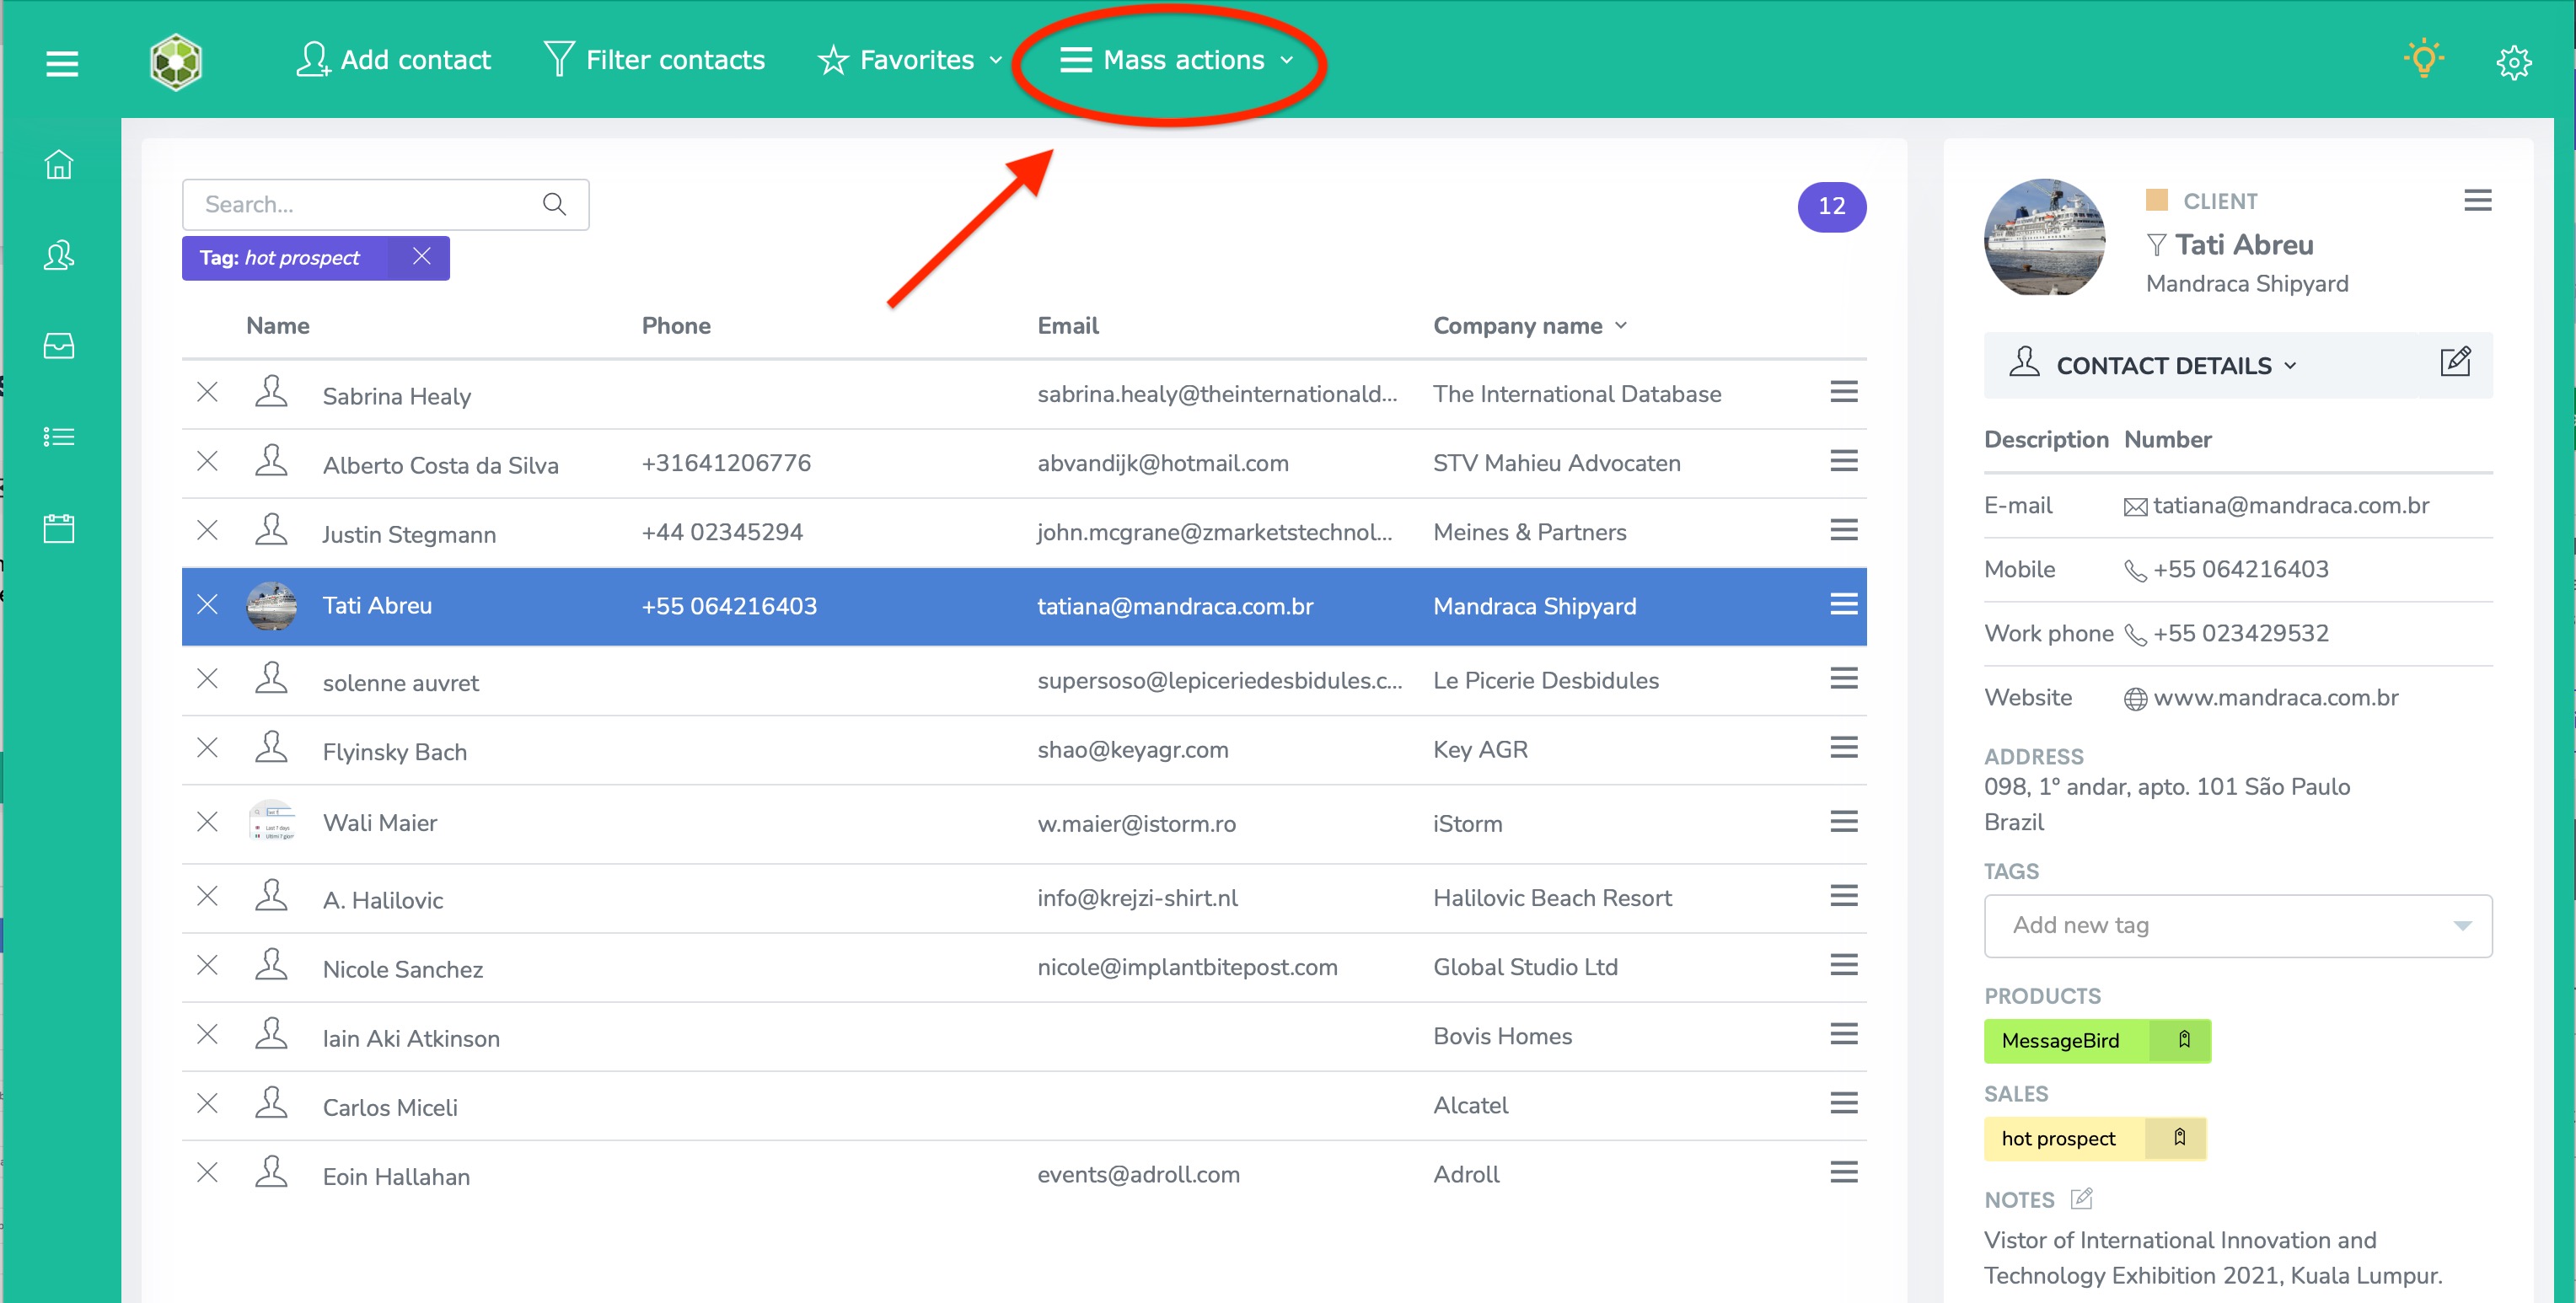Open the home icon in sidebar
Image resolution: width=2576 pixels, height=1303 pixels.
[59, 164]
